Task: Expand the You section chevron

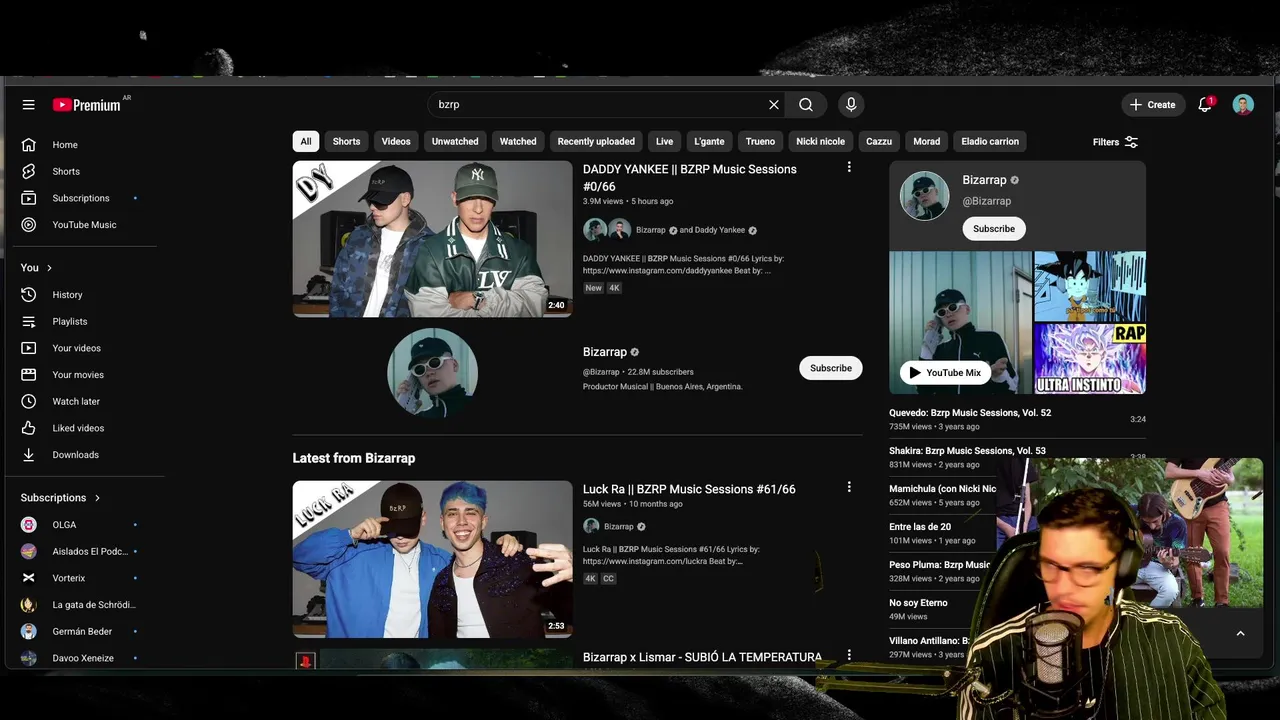Action: tap(49, 268)
